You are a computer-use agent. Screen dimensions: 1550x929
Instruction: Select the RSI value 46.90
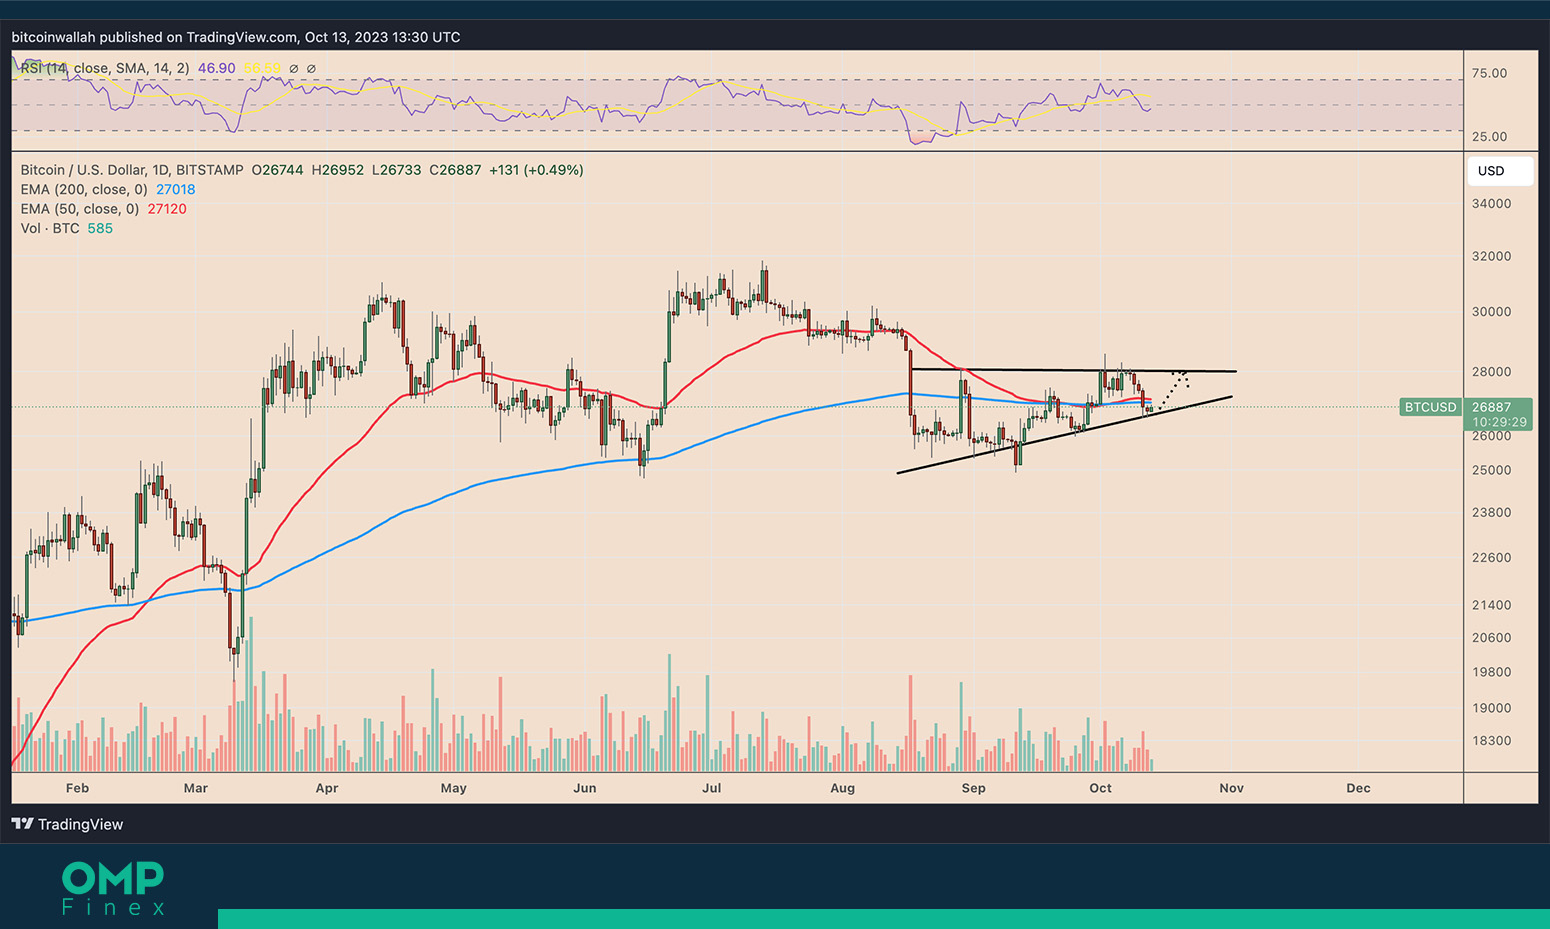click(217, 68)
